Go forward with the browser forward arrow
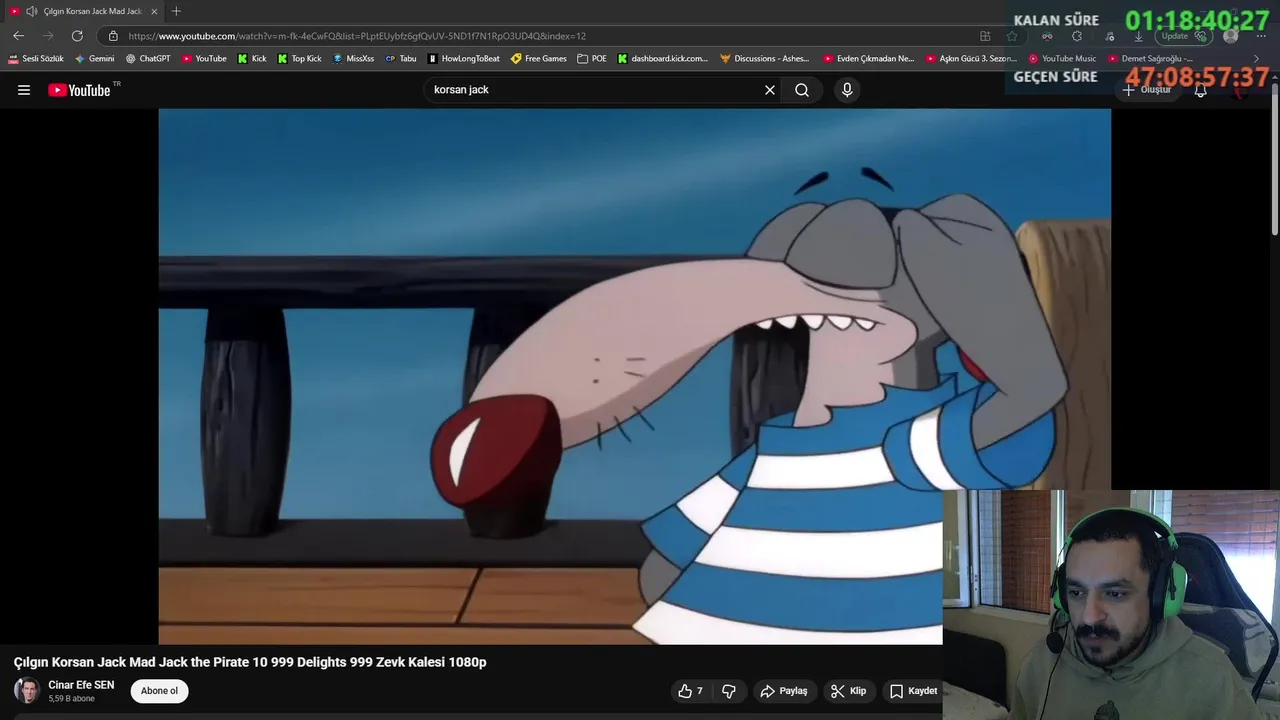1280x720 pixels. [47, 36]
